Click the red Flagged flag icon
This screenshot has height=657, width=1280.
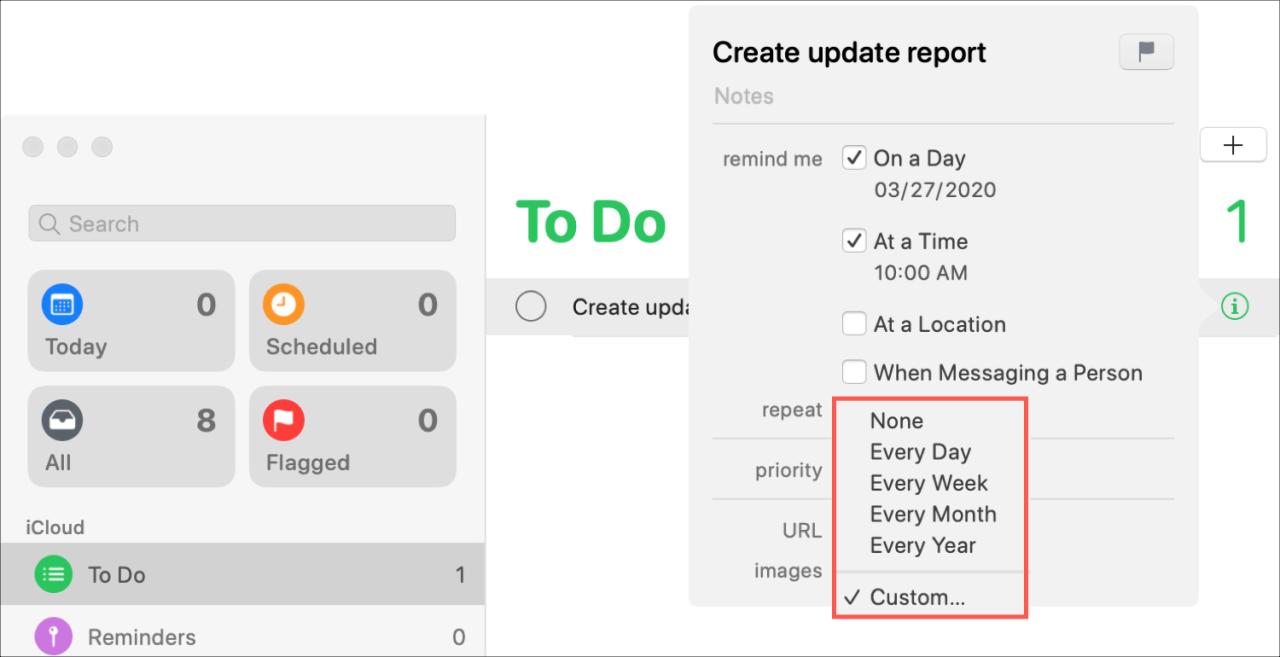(284, 420)
